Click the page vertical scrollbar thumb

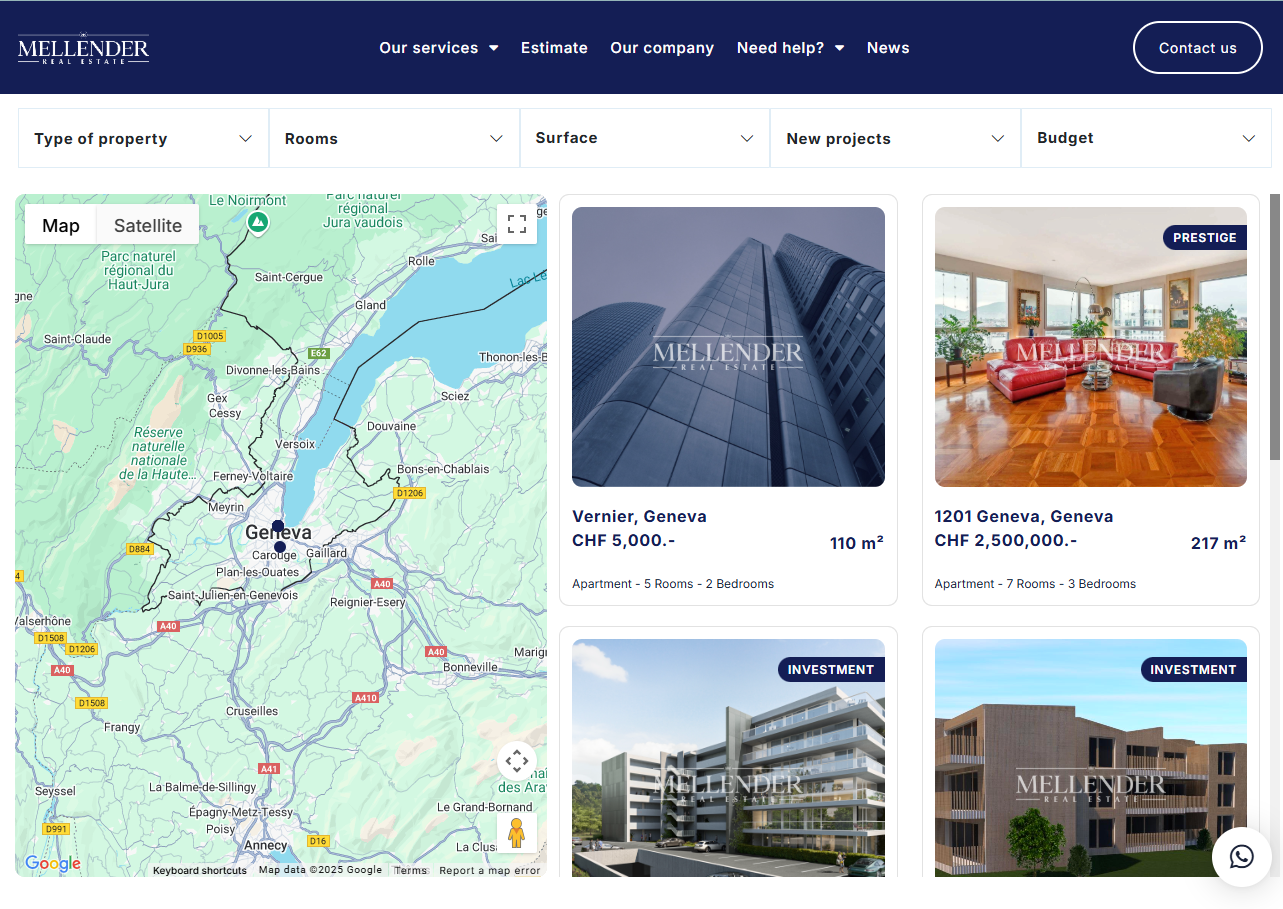click(1275, 327)
